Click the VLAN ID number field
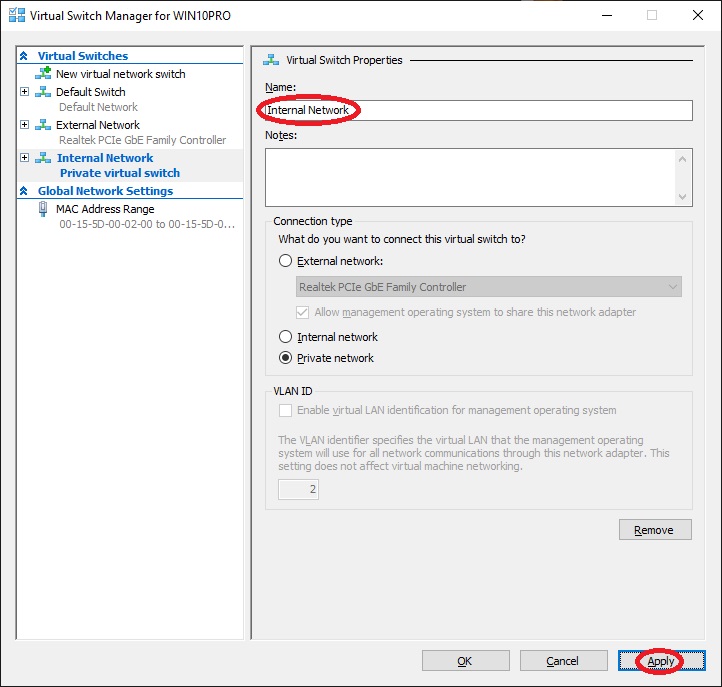Screen dimensions: 722x687 [x=298, y=489]
